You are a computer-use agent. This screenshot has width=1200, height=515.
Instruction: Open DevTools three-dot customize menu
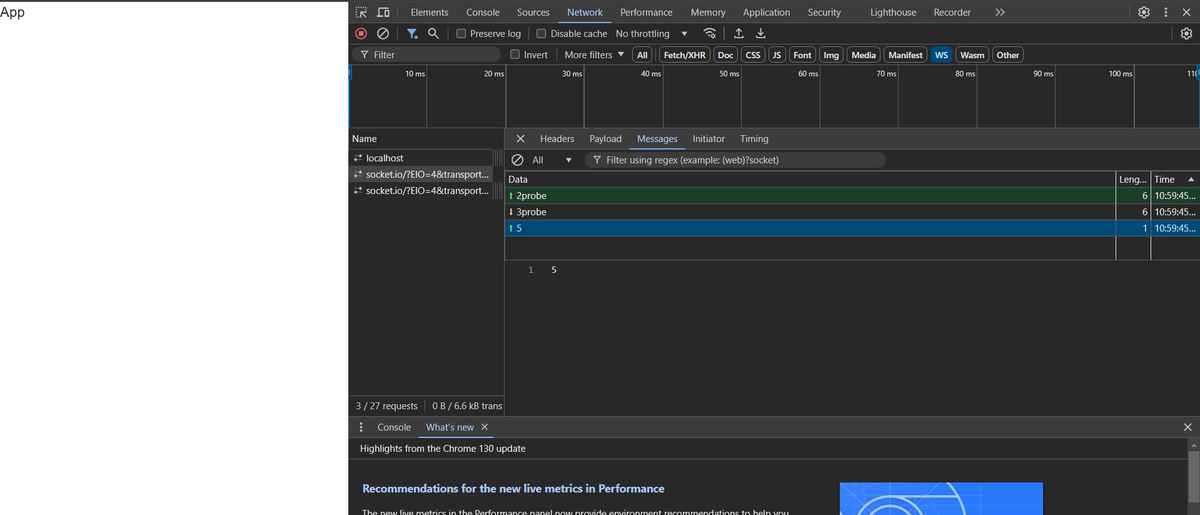[1167, 12]
